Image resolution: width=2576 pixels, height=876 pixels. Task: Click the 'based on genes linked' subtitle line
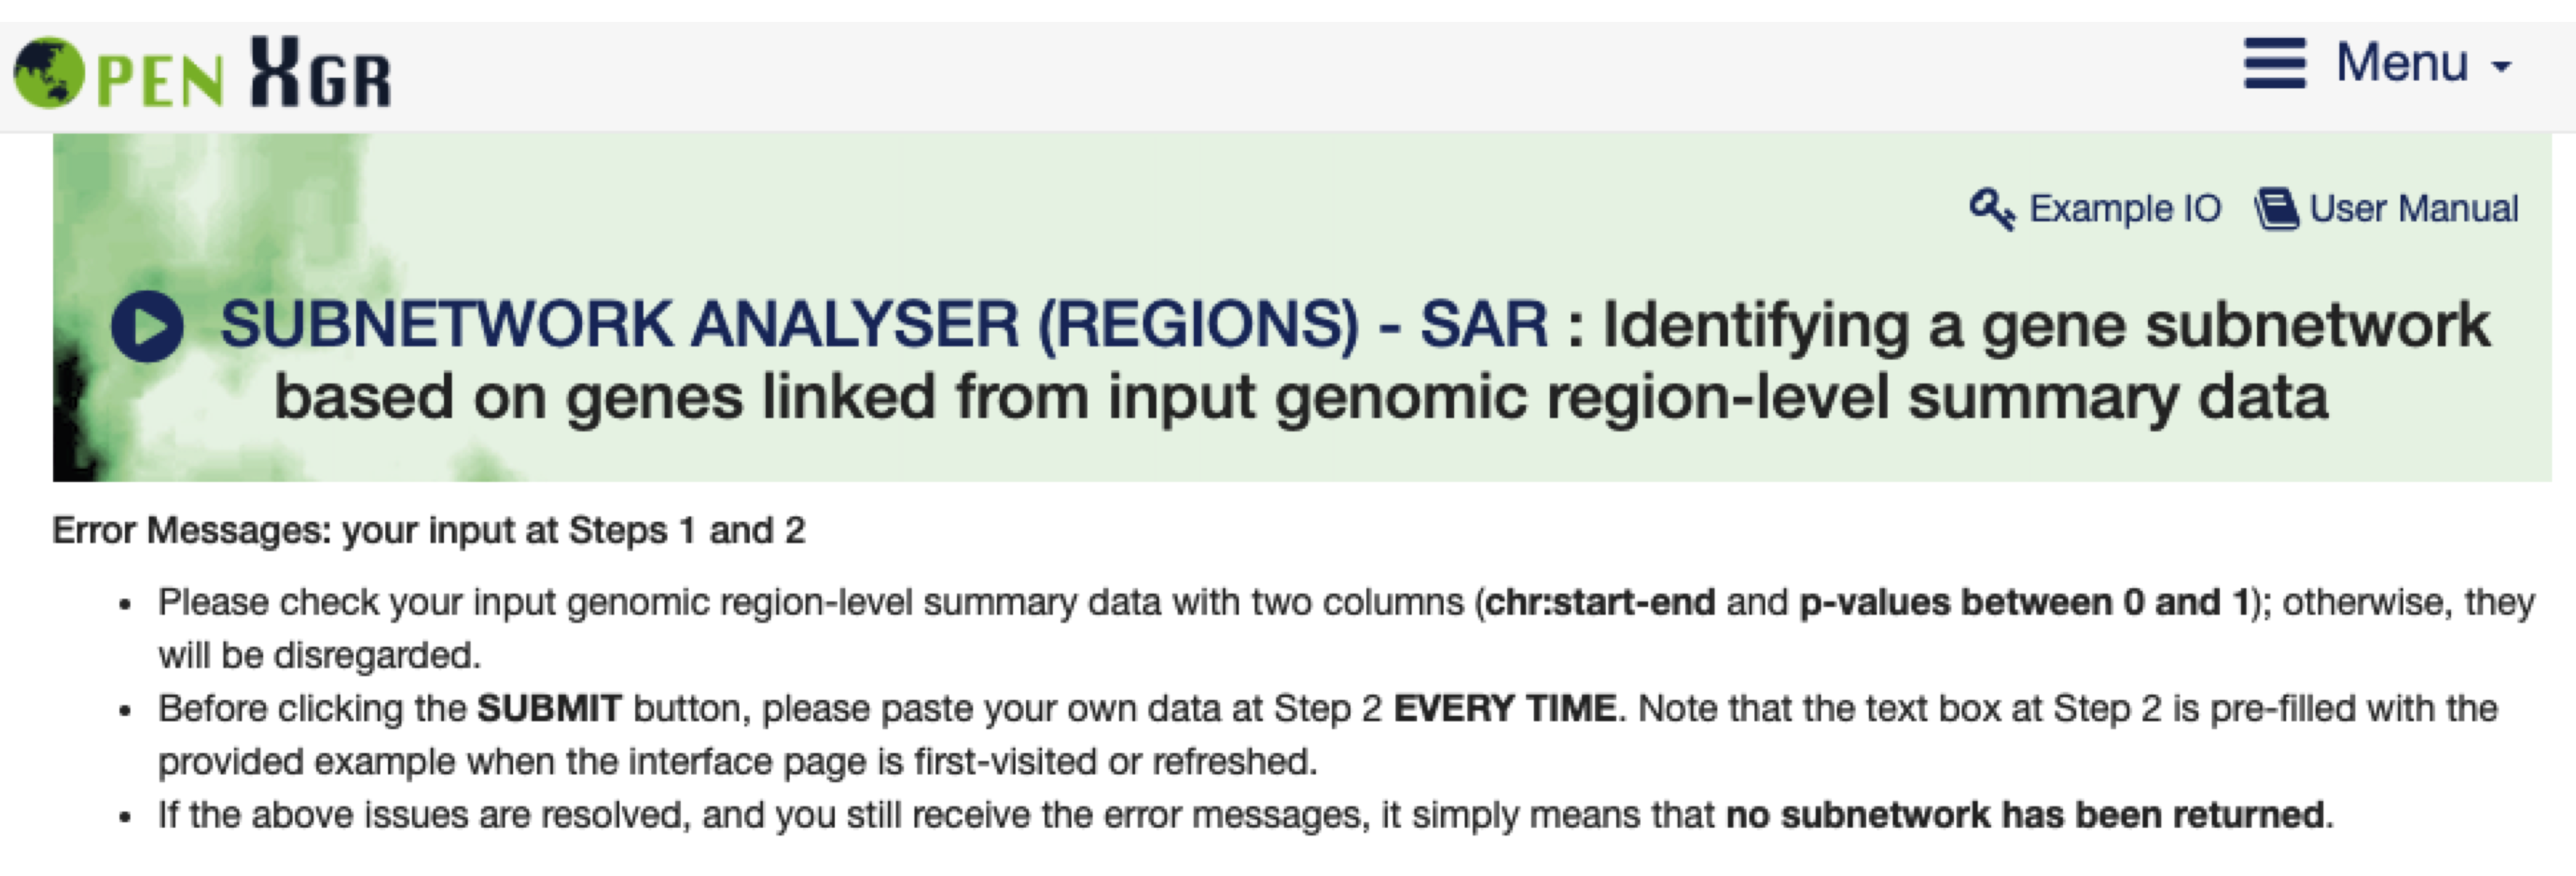1300,397
